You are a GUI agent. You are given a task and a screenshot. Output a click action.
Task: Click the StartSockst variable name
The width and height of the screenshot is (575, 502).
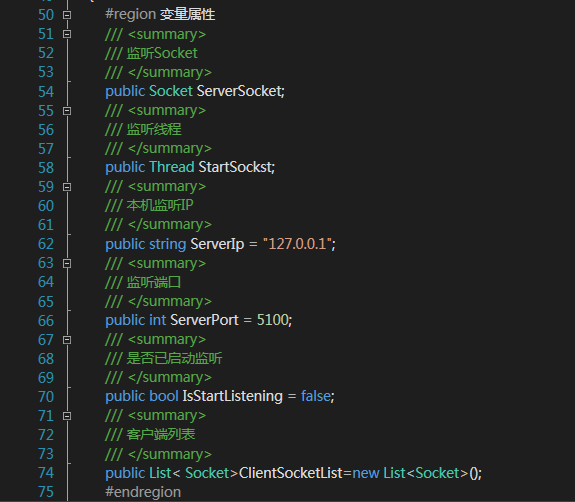pos(235,167)
